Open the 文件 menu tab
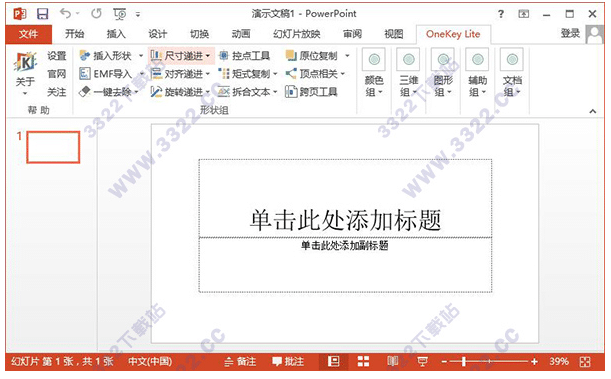 coord(28,34)
